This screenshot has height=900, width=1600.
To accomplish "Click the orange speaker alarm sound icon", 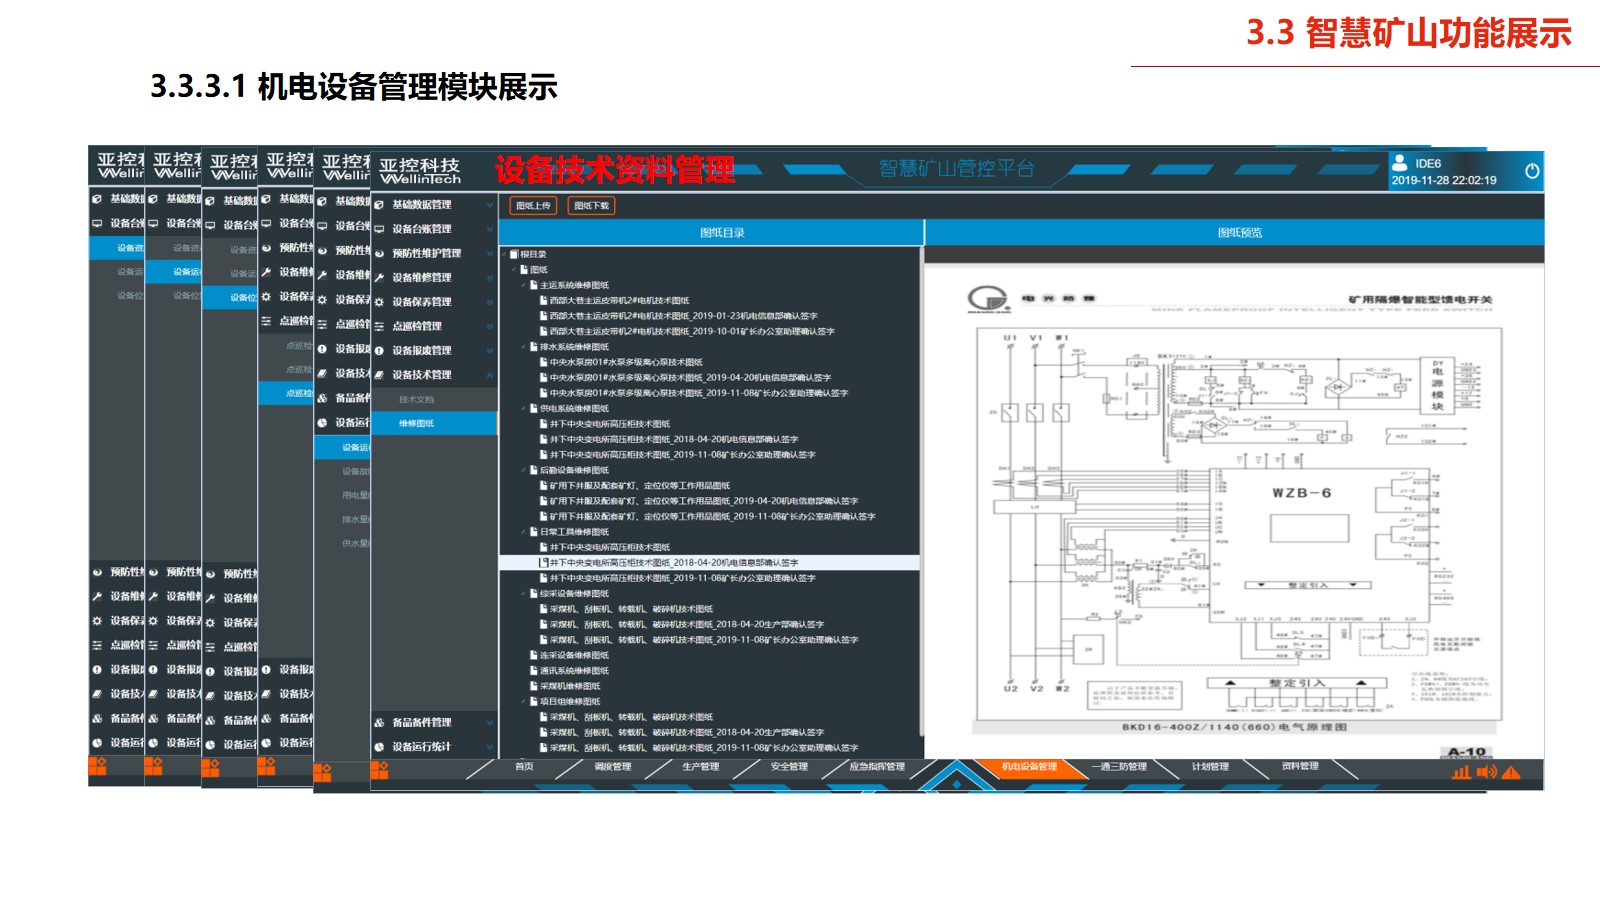I will click(x=1486, y=772).
